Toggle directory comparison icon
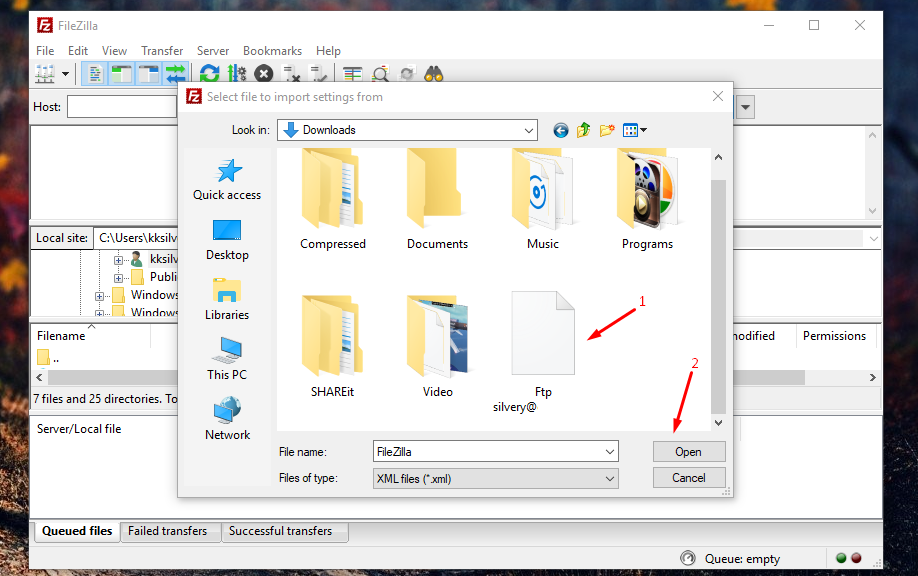Viewport: 918px width, 576px height. (381, 74)
